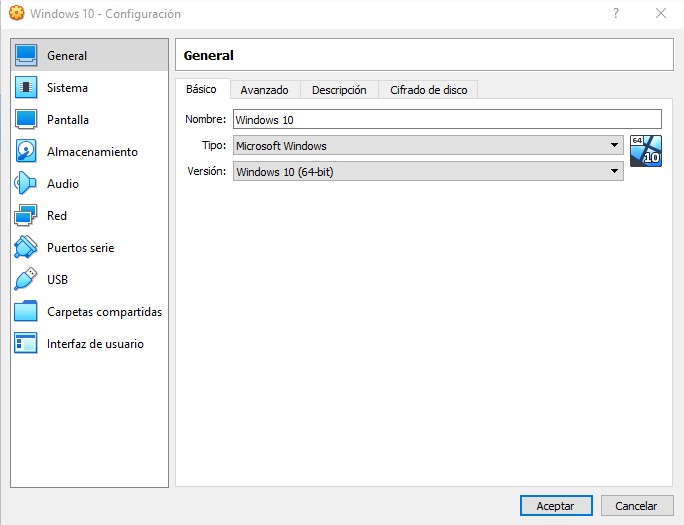Open the Puertos serie connector icon
Viewport: 684px width, 525px height.
click(26, 247)
